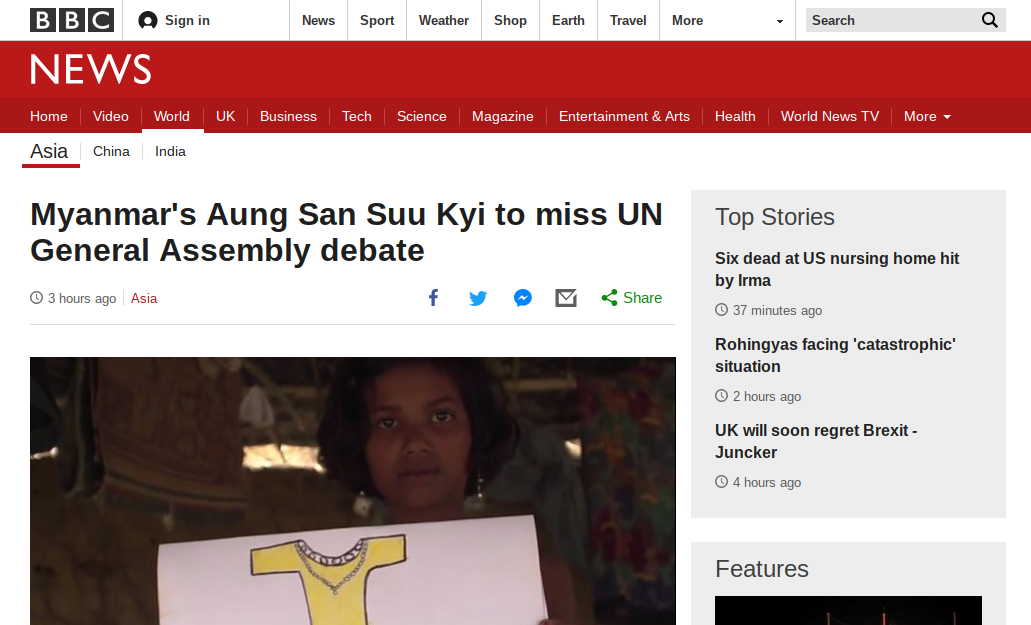
Task: Expand the More menu in news bar
Action: [x=927, y=116]
